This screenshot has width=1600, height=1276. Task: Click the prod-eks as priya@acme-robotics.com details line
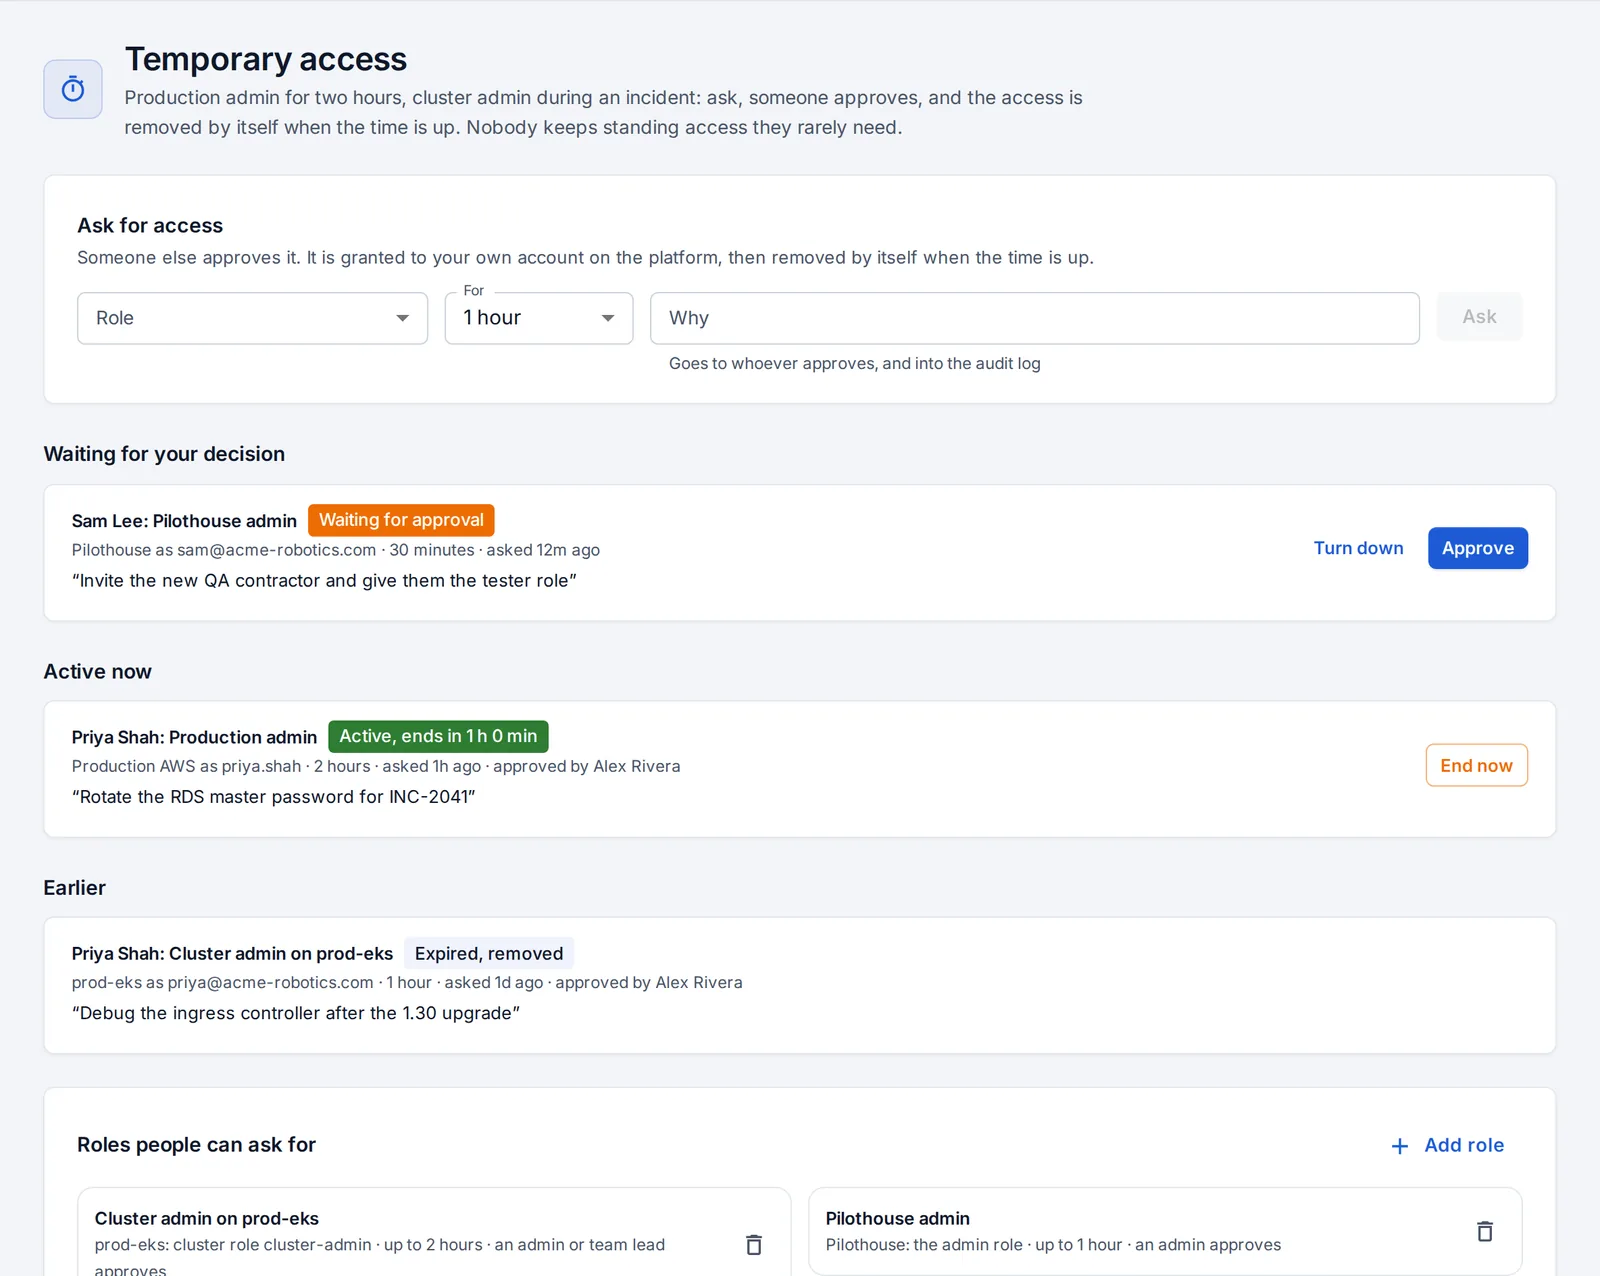407,982
